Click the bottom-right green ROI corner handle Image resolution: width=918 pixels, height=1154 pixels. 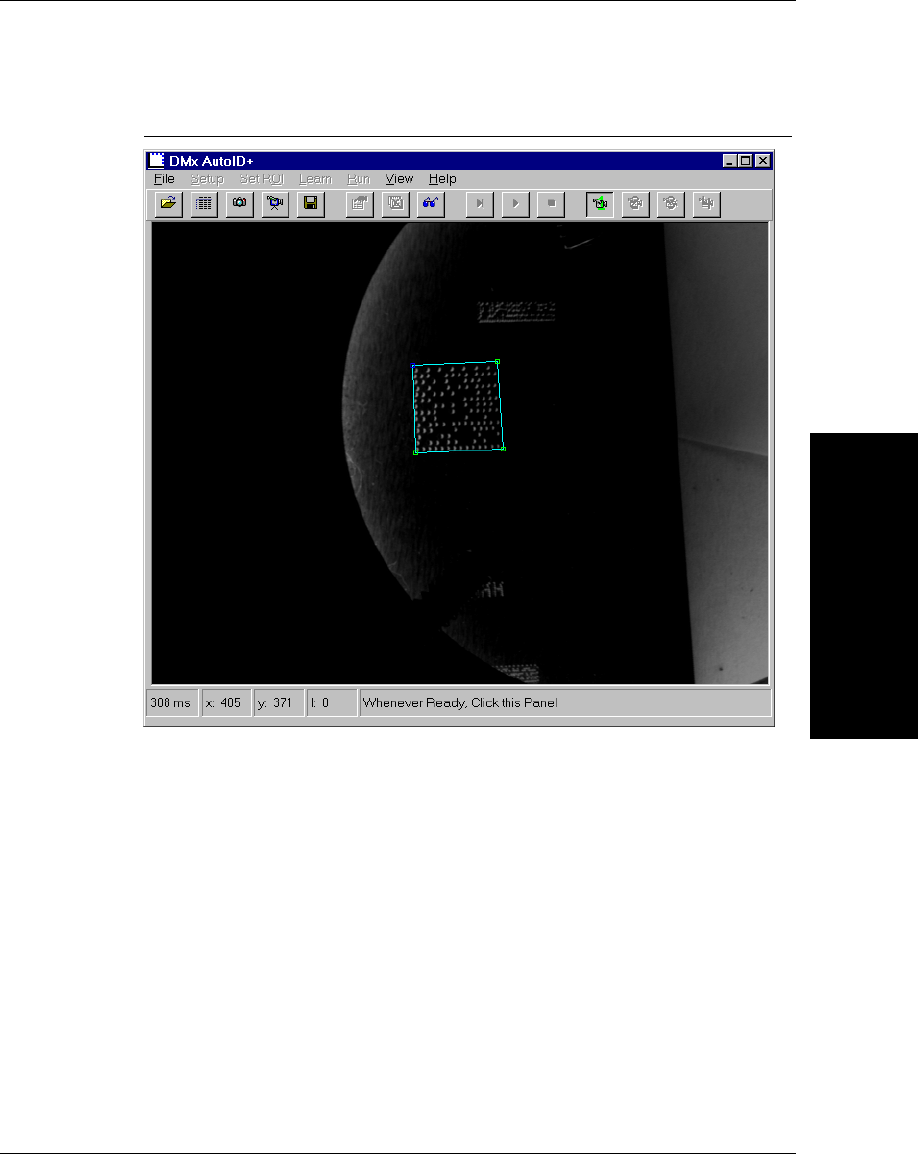point(503,448)
